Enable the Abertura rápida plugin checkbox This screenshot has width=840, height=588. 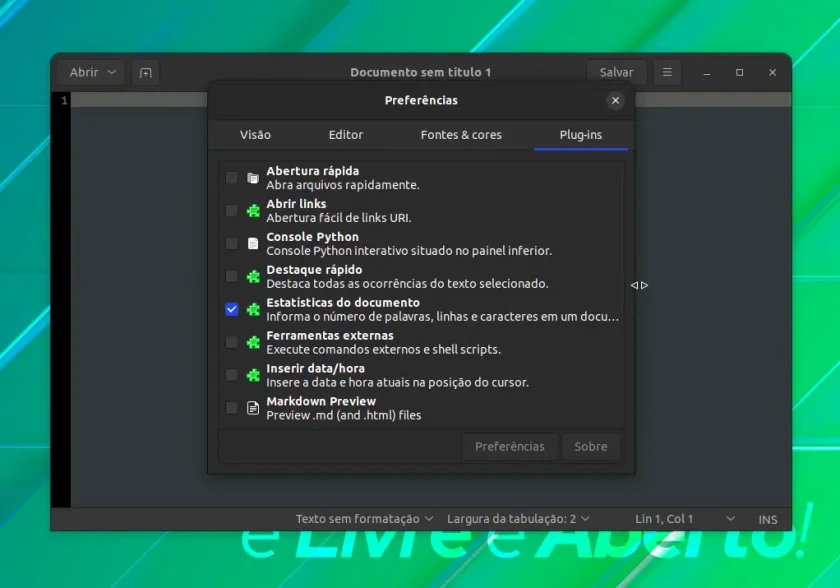231,178
